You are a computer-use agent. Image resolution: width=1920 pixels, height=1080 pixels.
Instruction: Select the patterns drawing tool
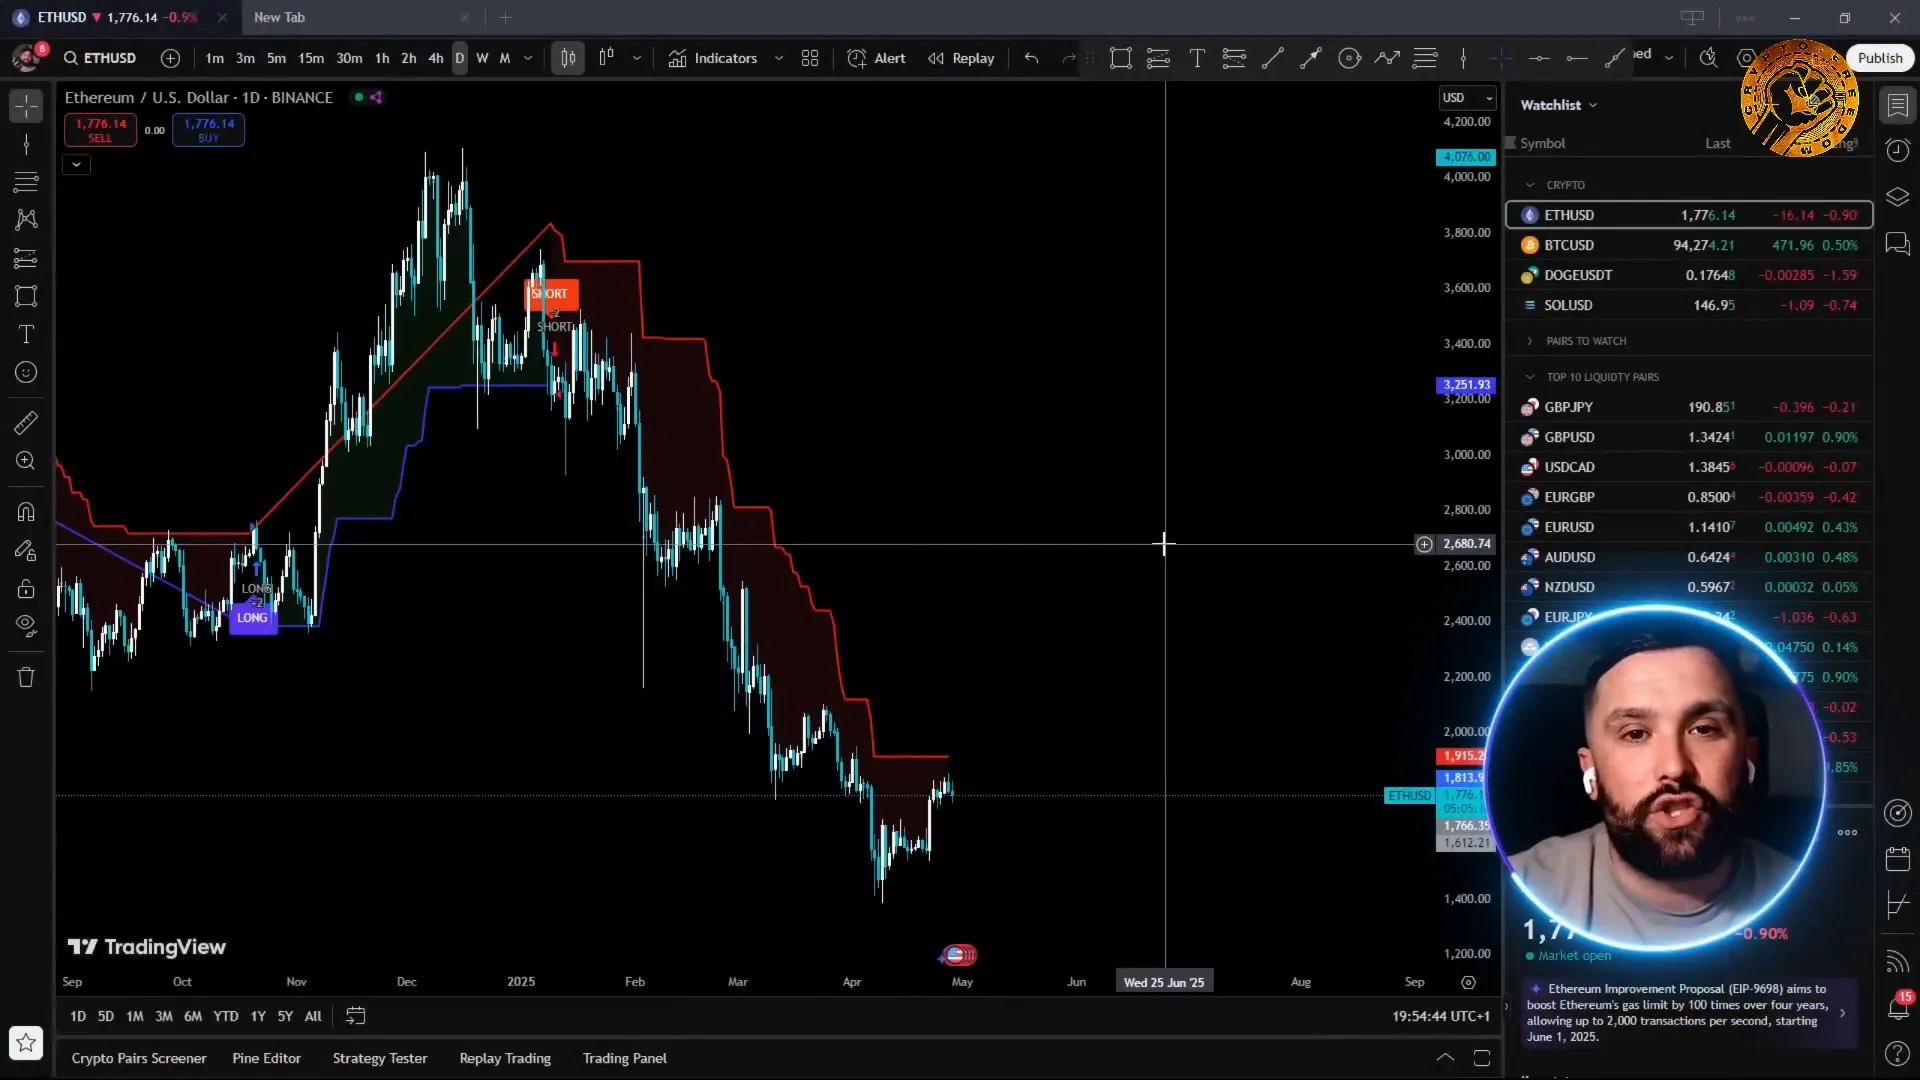click(x=26, y=219)
